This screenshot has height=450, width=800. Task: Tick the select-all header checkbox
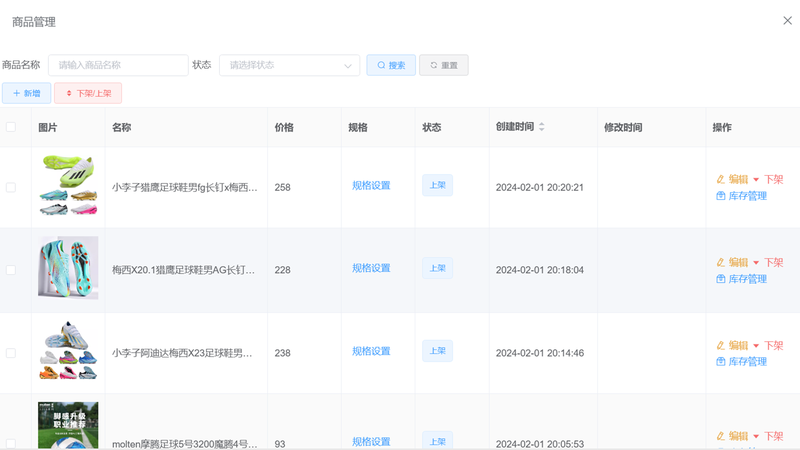11,127
